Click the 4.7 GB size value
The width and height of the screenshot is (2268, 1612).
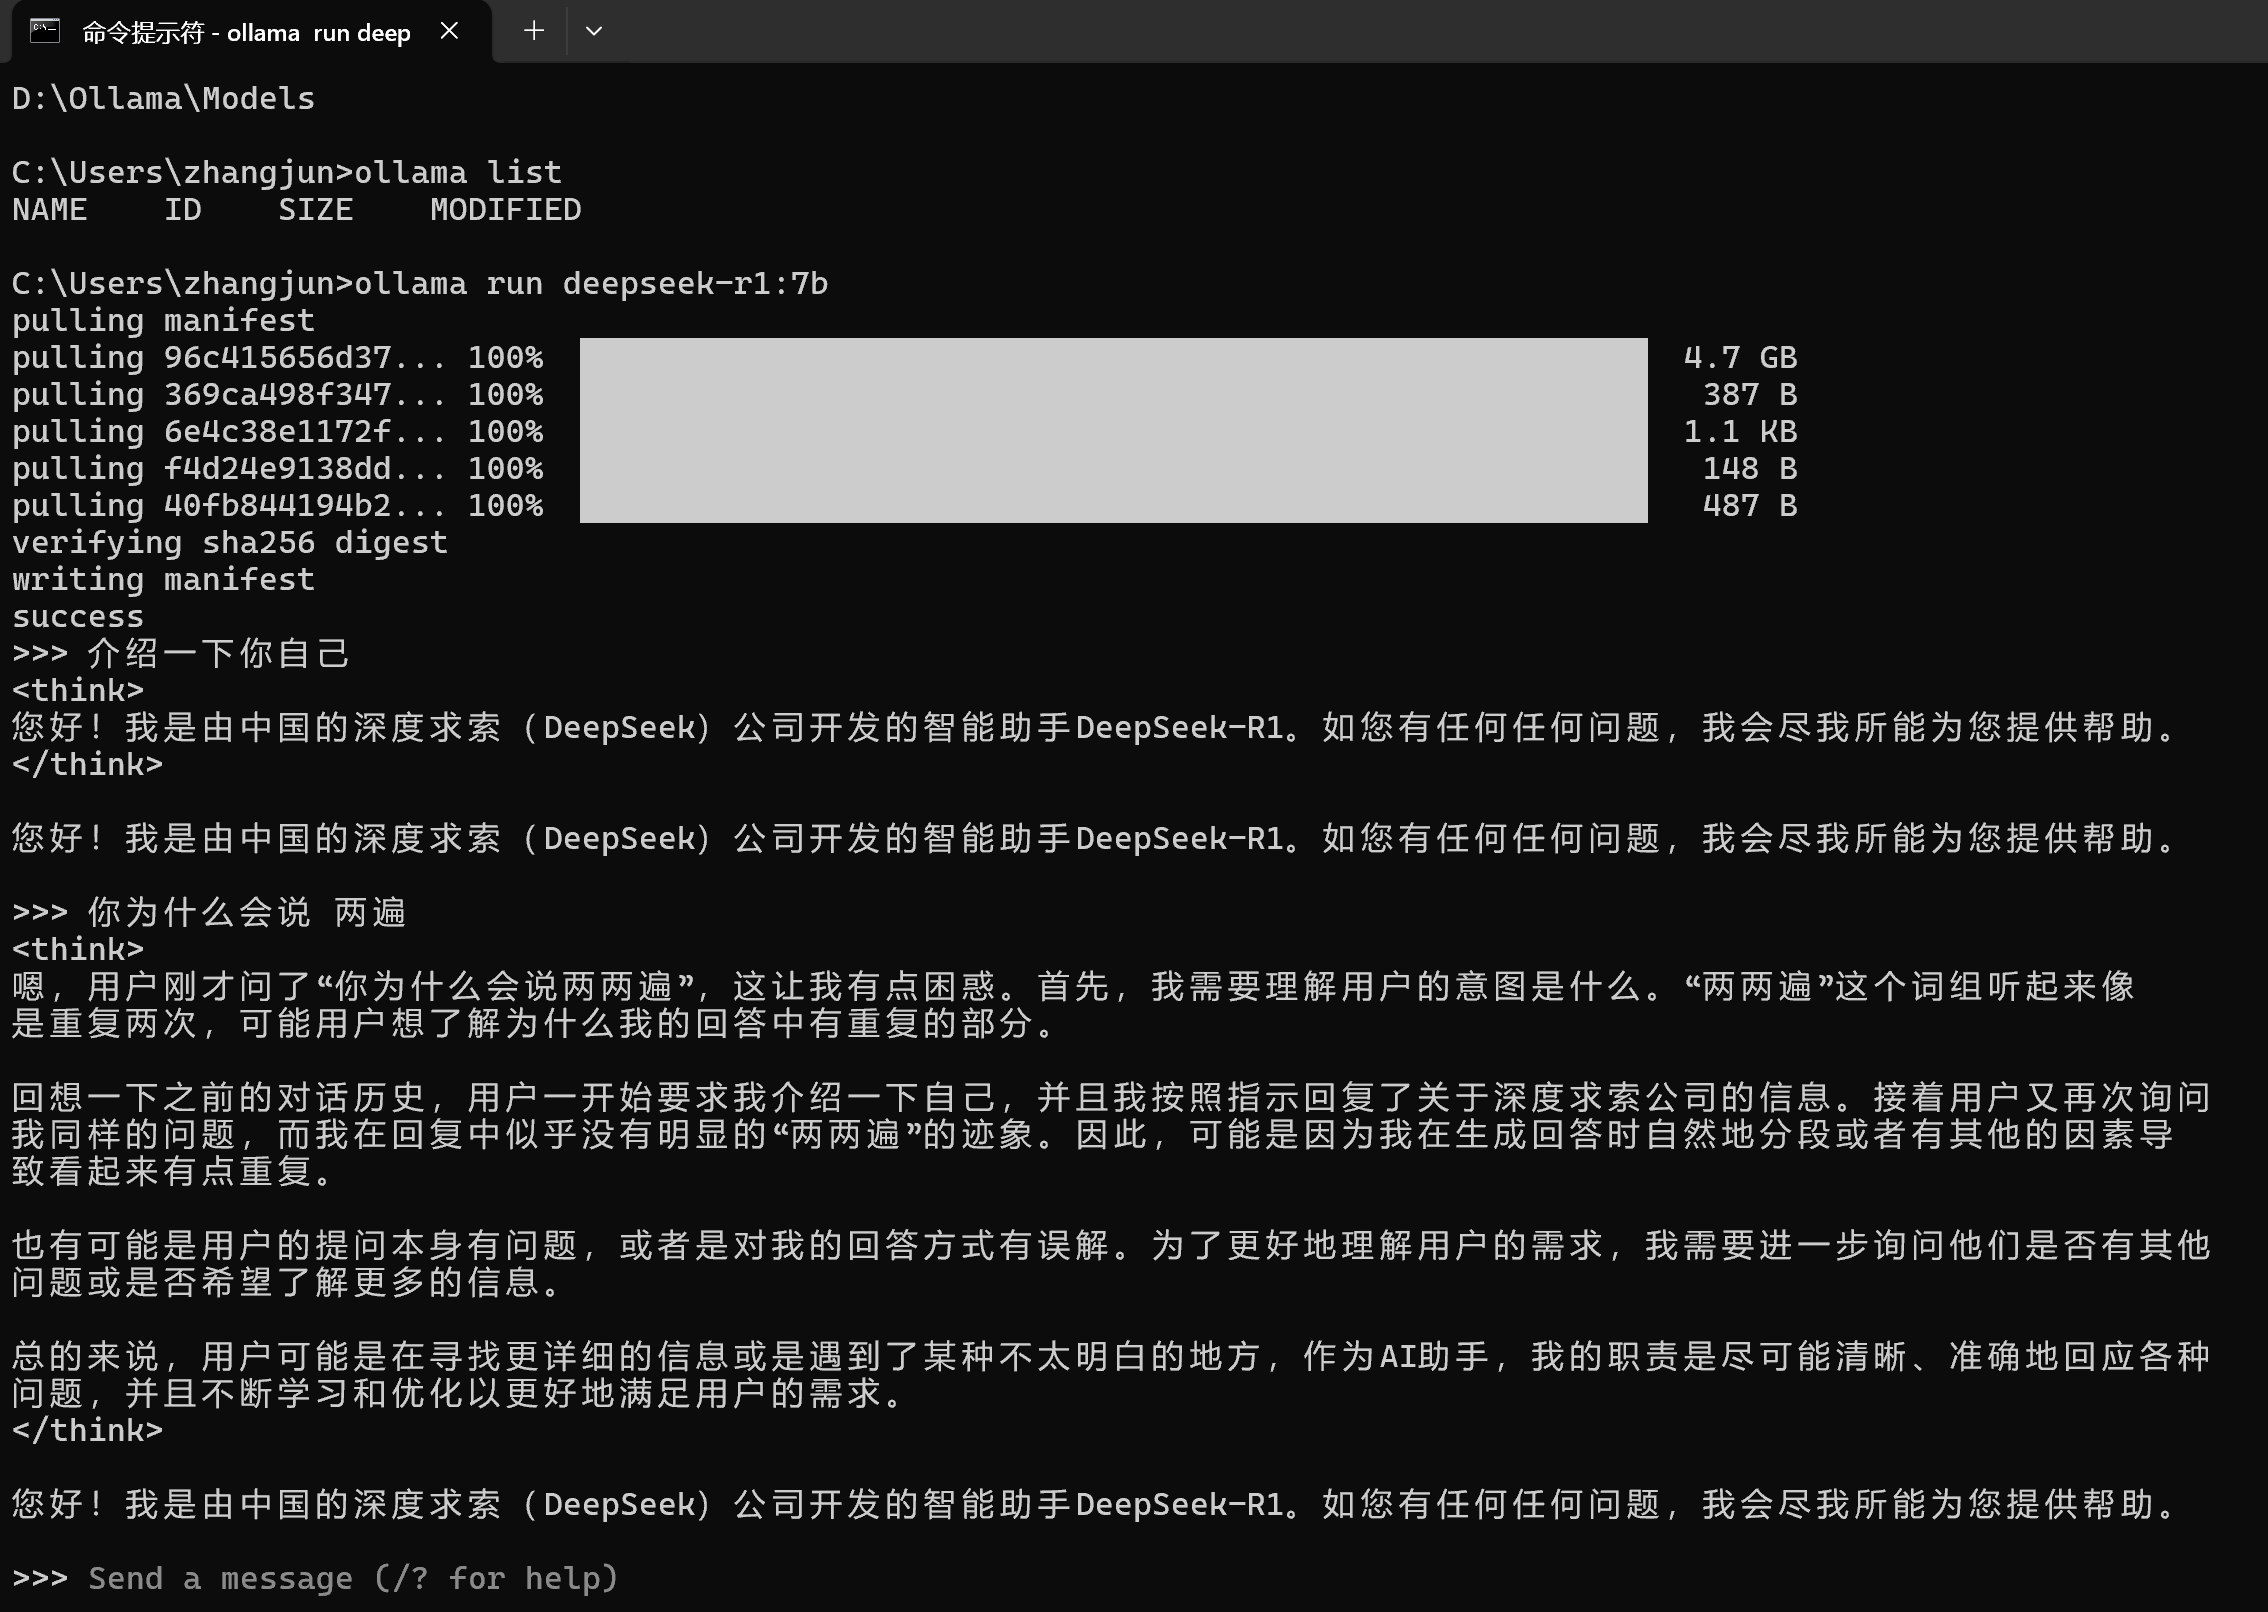coord(1740,357)
